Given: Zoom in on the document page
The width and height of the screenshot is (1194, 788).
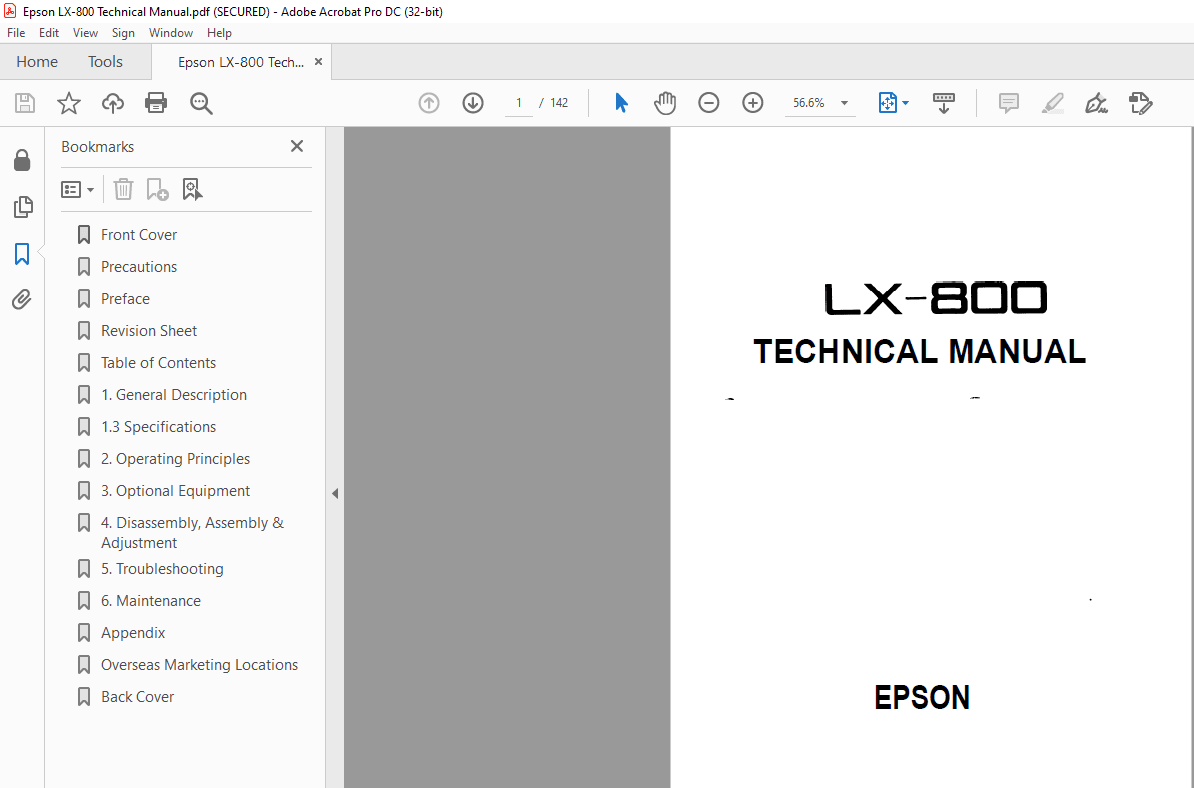Looking at the screenshot, I should (752, 102).
